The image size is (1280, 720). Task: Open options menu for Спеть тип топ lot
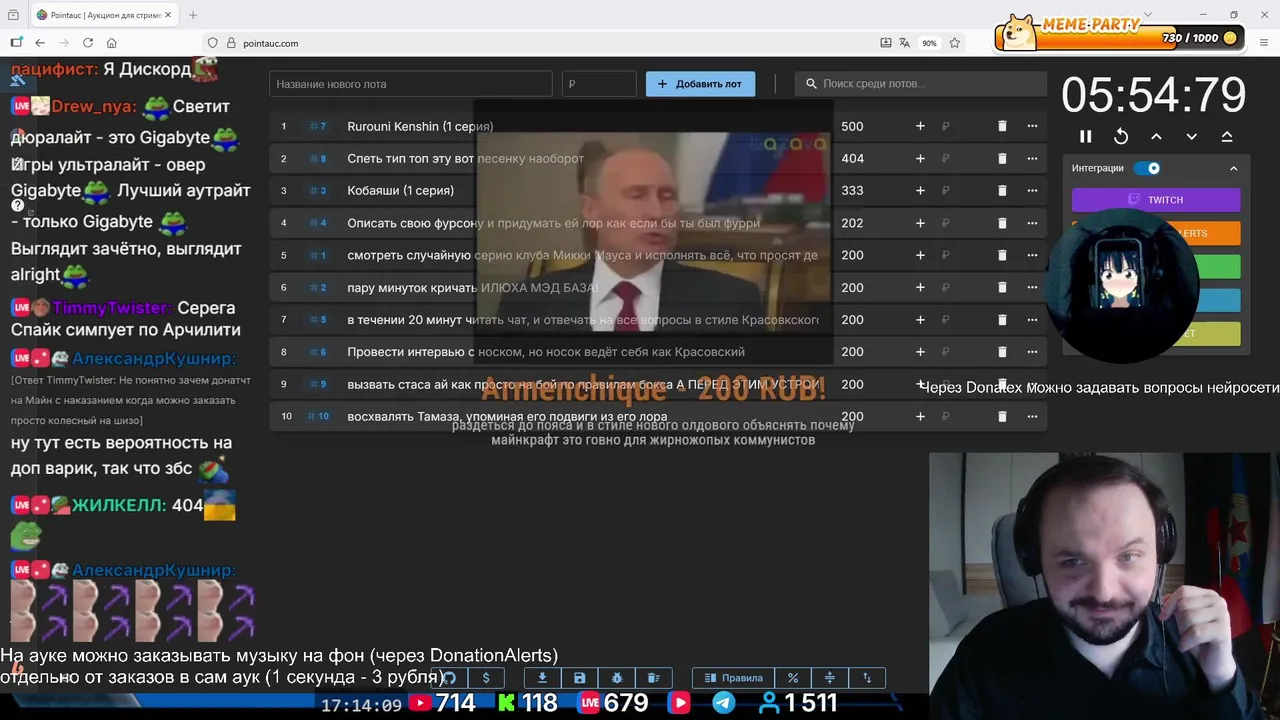pyautogui.click(x=1032, y=158)
